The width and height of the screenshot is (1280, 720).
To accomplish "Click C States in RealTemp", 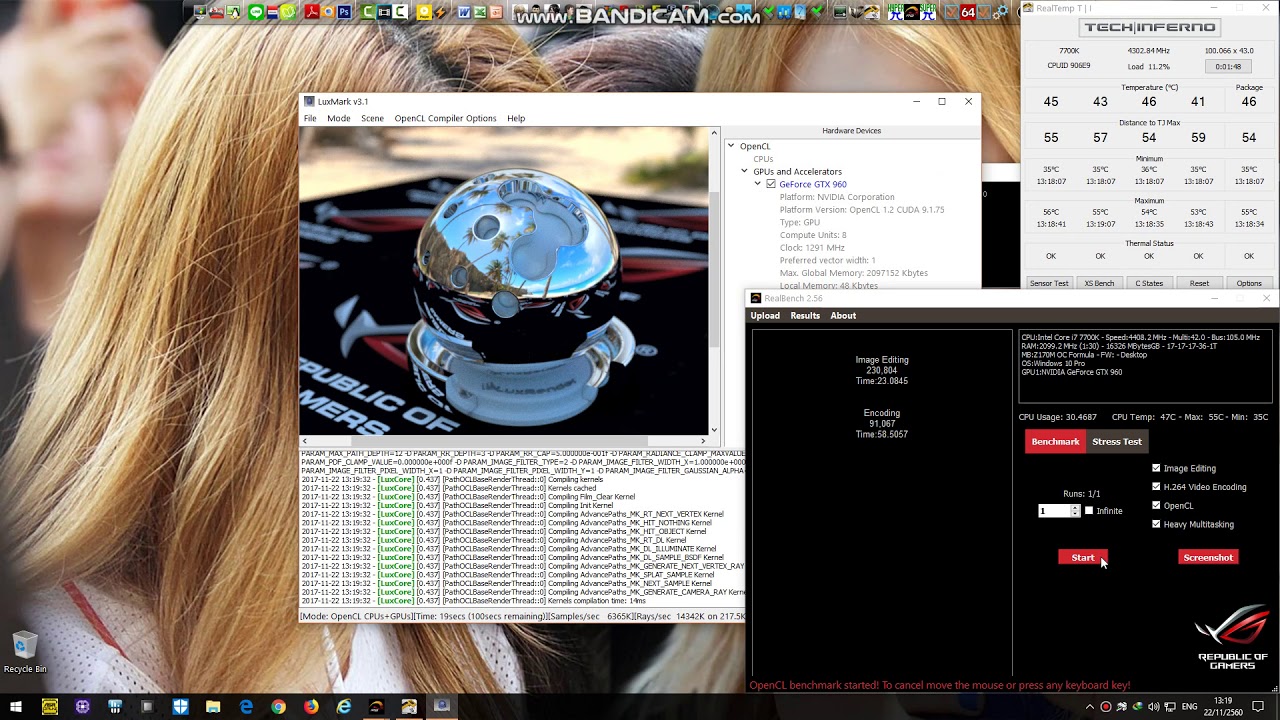I will pos(1149,283).
